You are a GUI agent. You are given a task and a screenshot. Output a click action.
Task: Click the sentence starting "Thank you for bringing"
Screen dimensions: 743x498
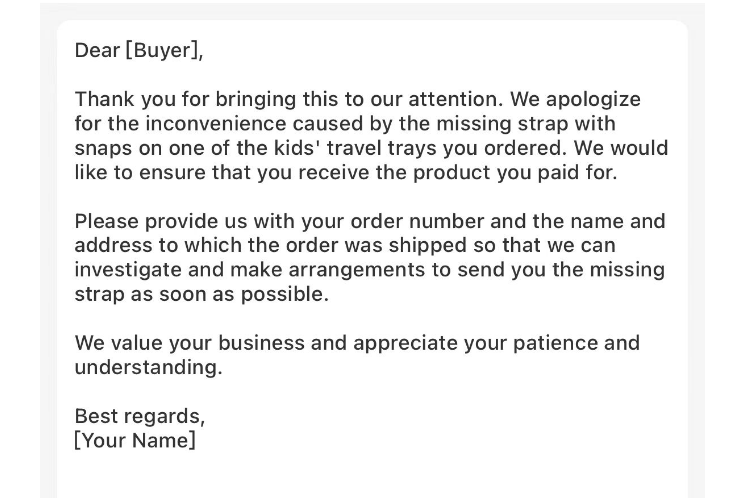click(x=289, y=100)
